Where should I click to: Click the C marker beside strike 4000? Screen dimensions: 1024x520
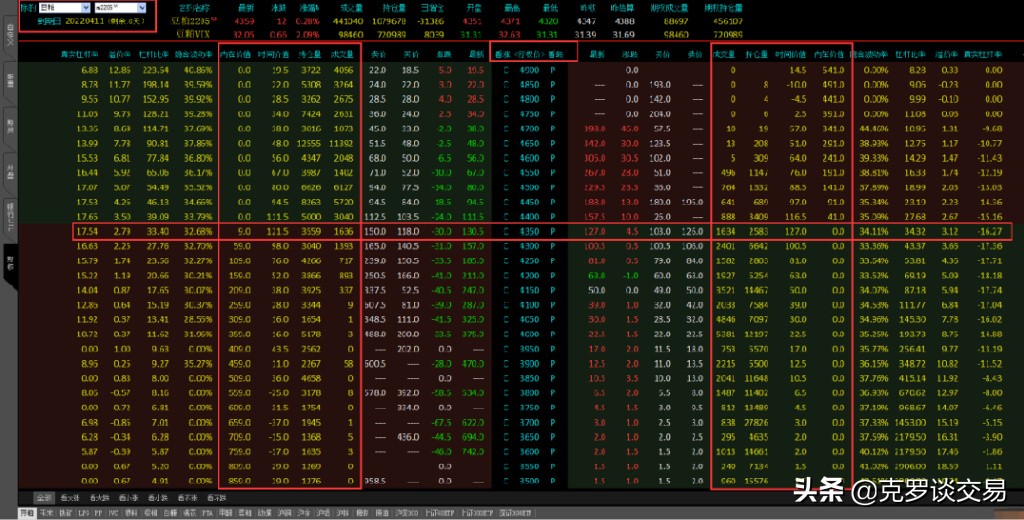point(505,334)
